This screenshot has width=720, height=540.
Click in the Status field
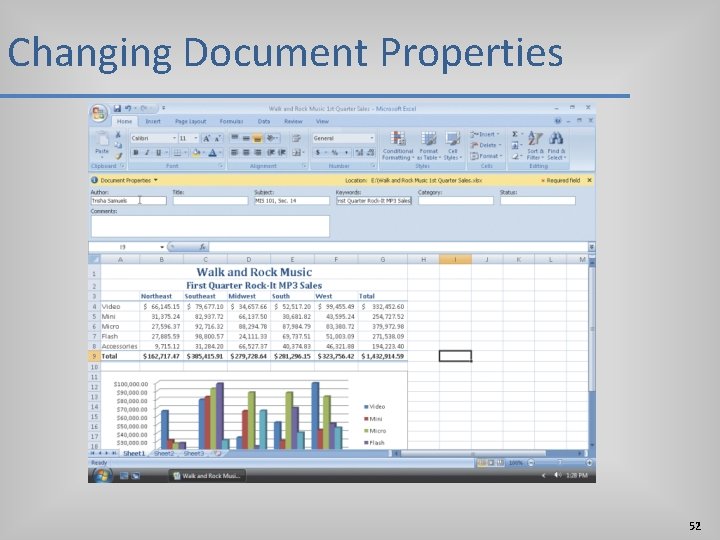point(538,201)
